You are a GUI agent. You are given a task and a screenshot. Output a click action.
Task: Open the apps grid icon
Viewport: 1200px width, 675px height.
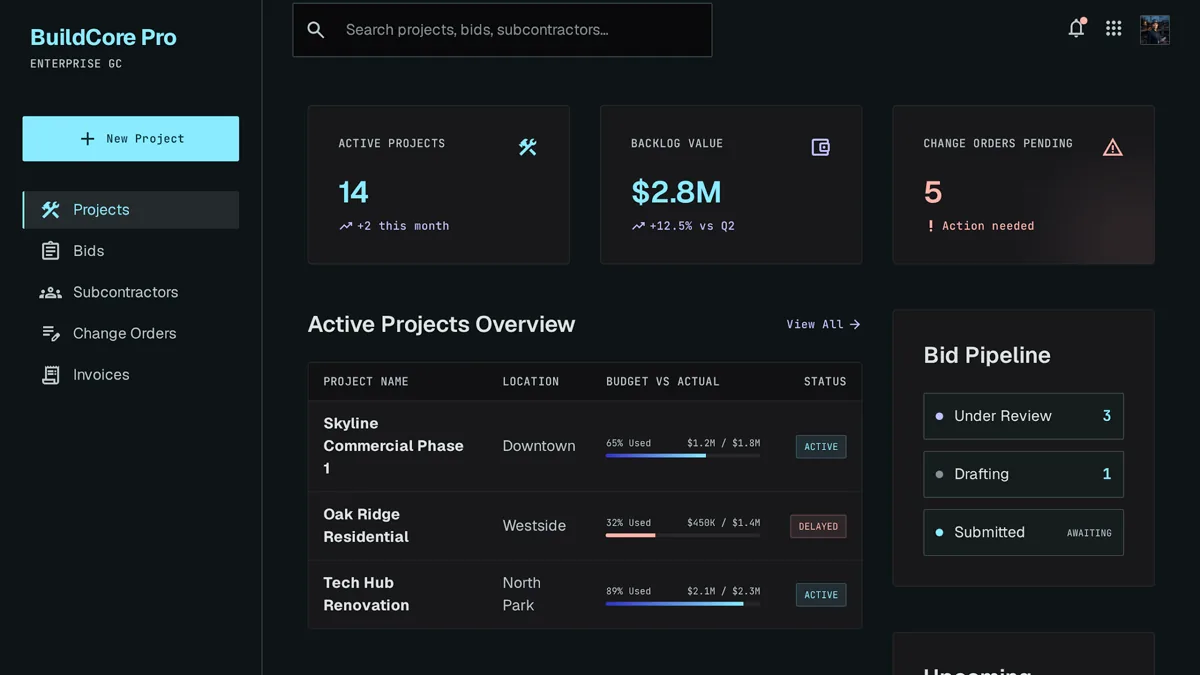tap(1113, 29)
